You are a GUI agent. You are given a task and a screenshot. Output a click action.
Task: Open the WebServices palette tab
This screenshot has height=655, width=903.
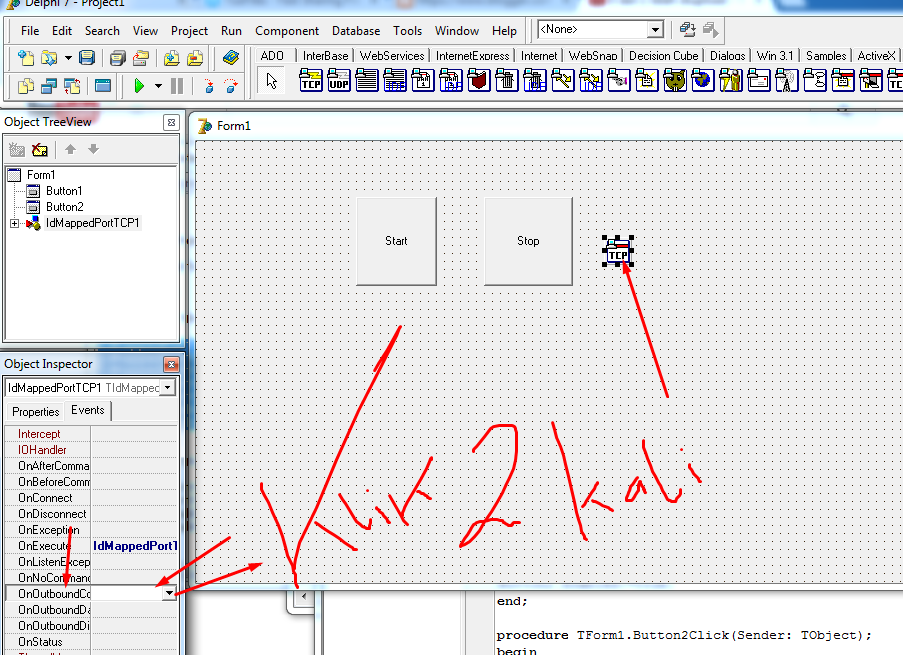click(x=392, y=56)
